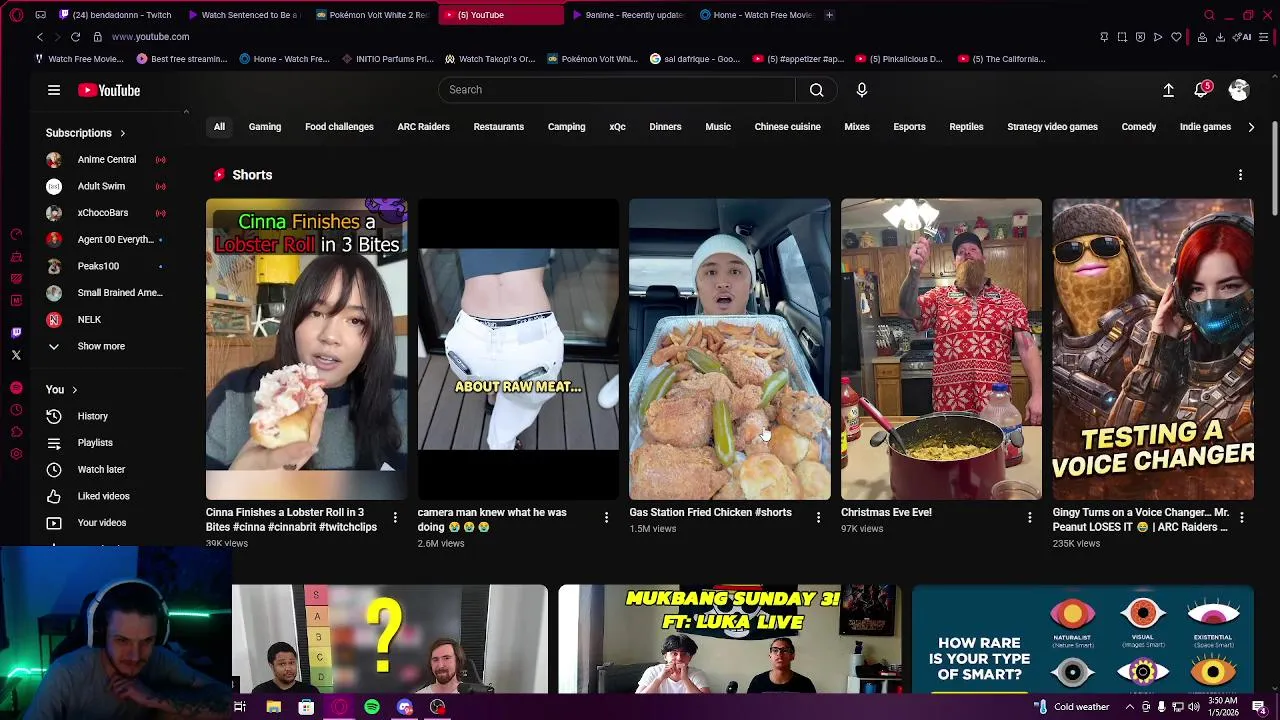
Task: Open options for Gingy Voice Changer short
Action: click(1242, 517)
